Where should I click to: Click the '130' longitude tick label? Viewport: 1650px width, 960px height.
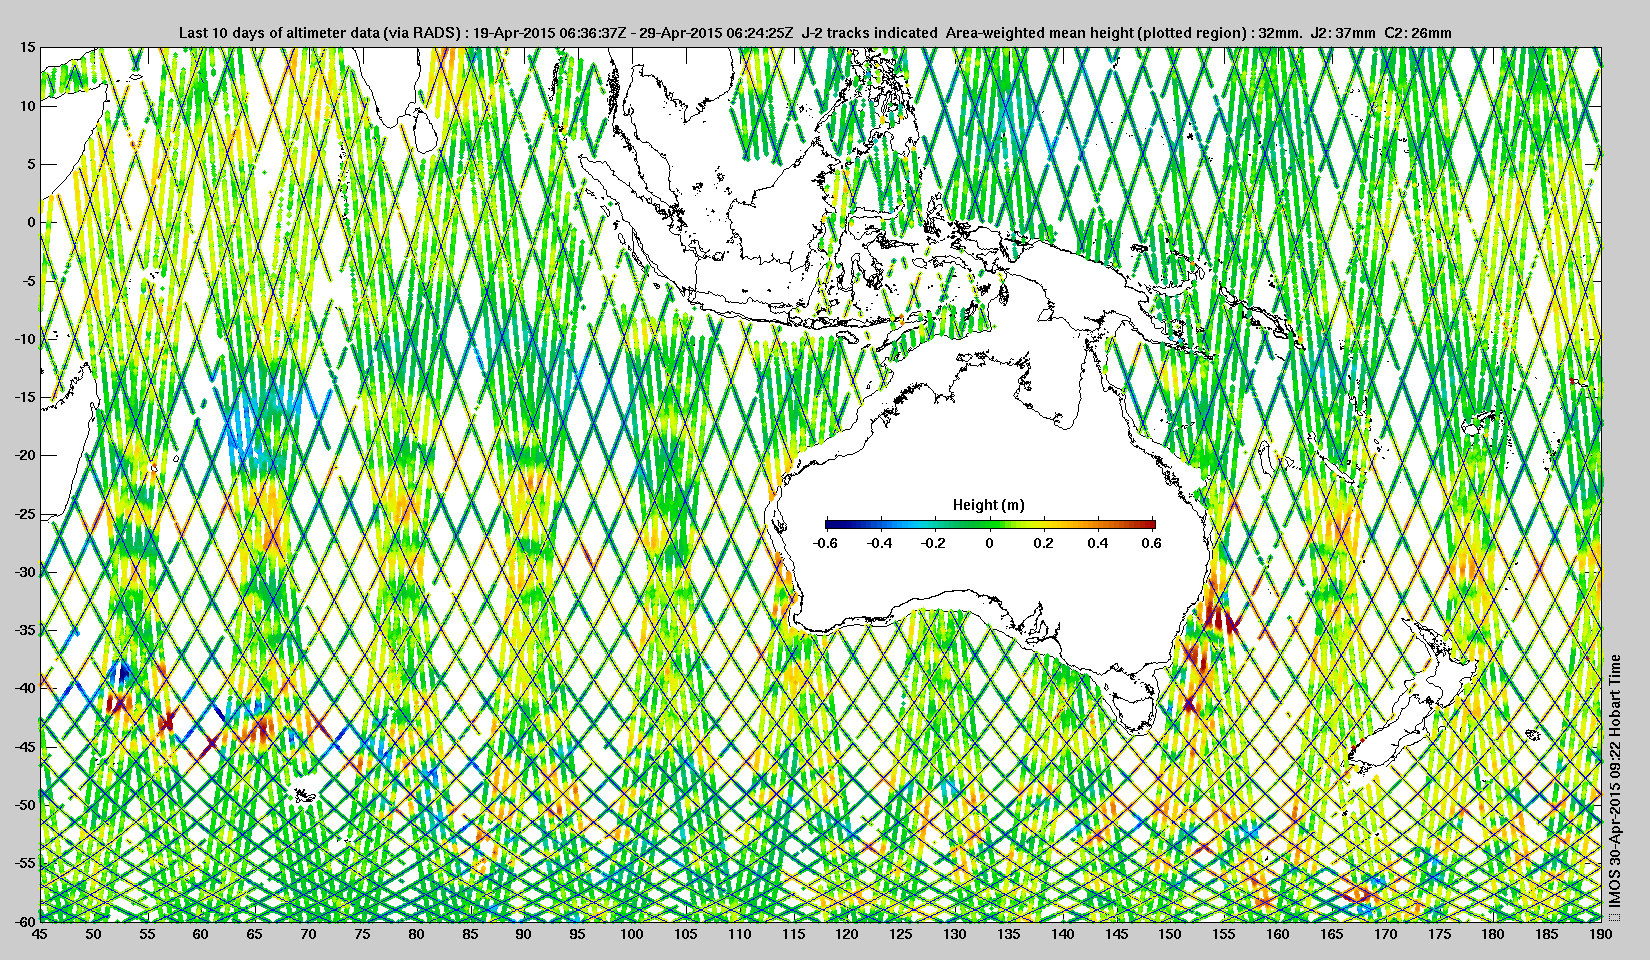[x=954, y=934]
